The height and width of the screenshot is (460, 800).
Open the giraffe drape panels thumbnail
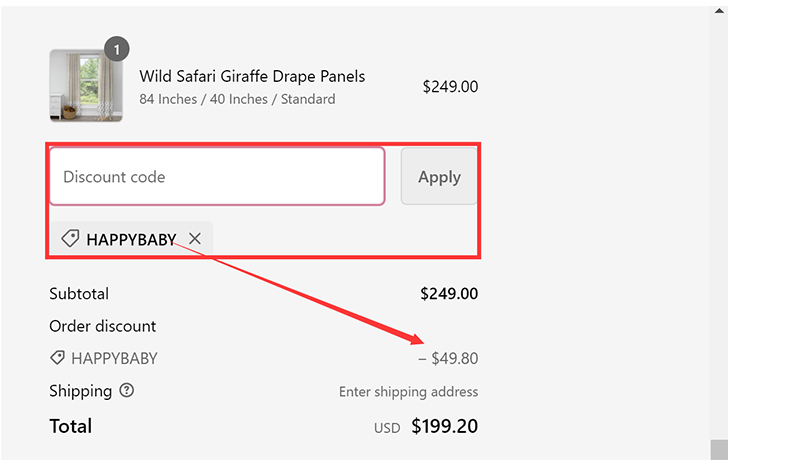coord(85,86)
